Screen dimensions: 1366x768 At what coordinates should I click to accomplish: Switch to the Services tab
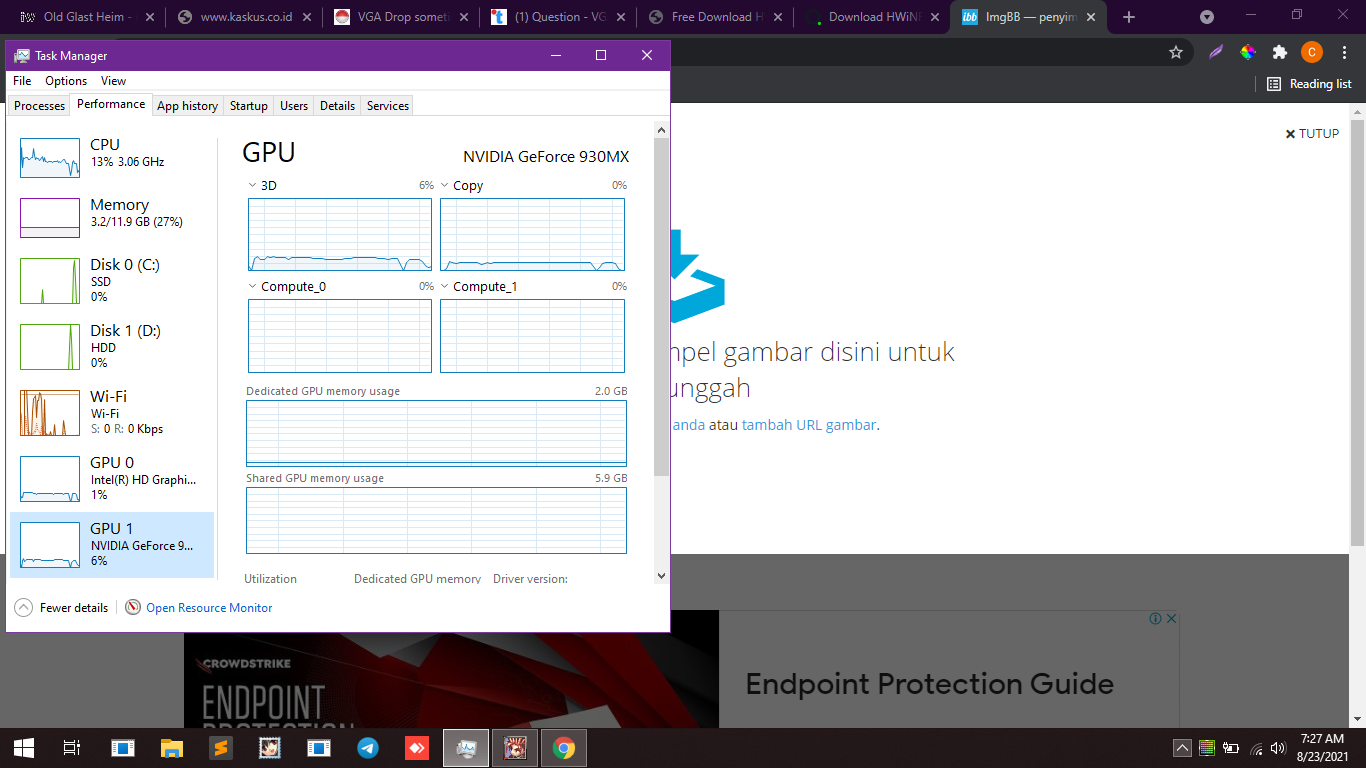pos(387,106)
